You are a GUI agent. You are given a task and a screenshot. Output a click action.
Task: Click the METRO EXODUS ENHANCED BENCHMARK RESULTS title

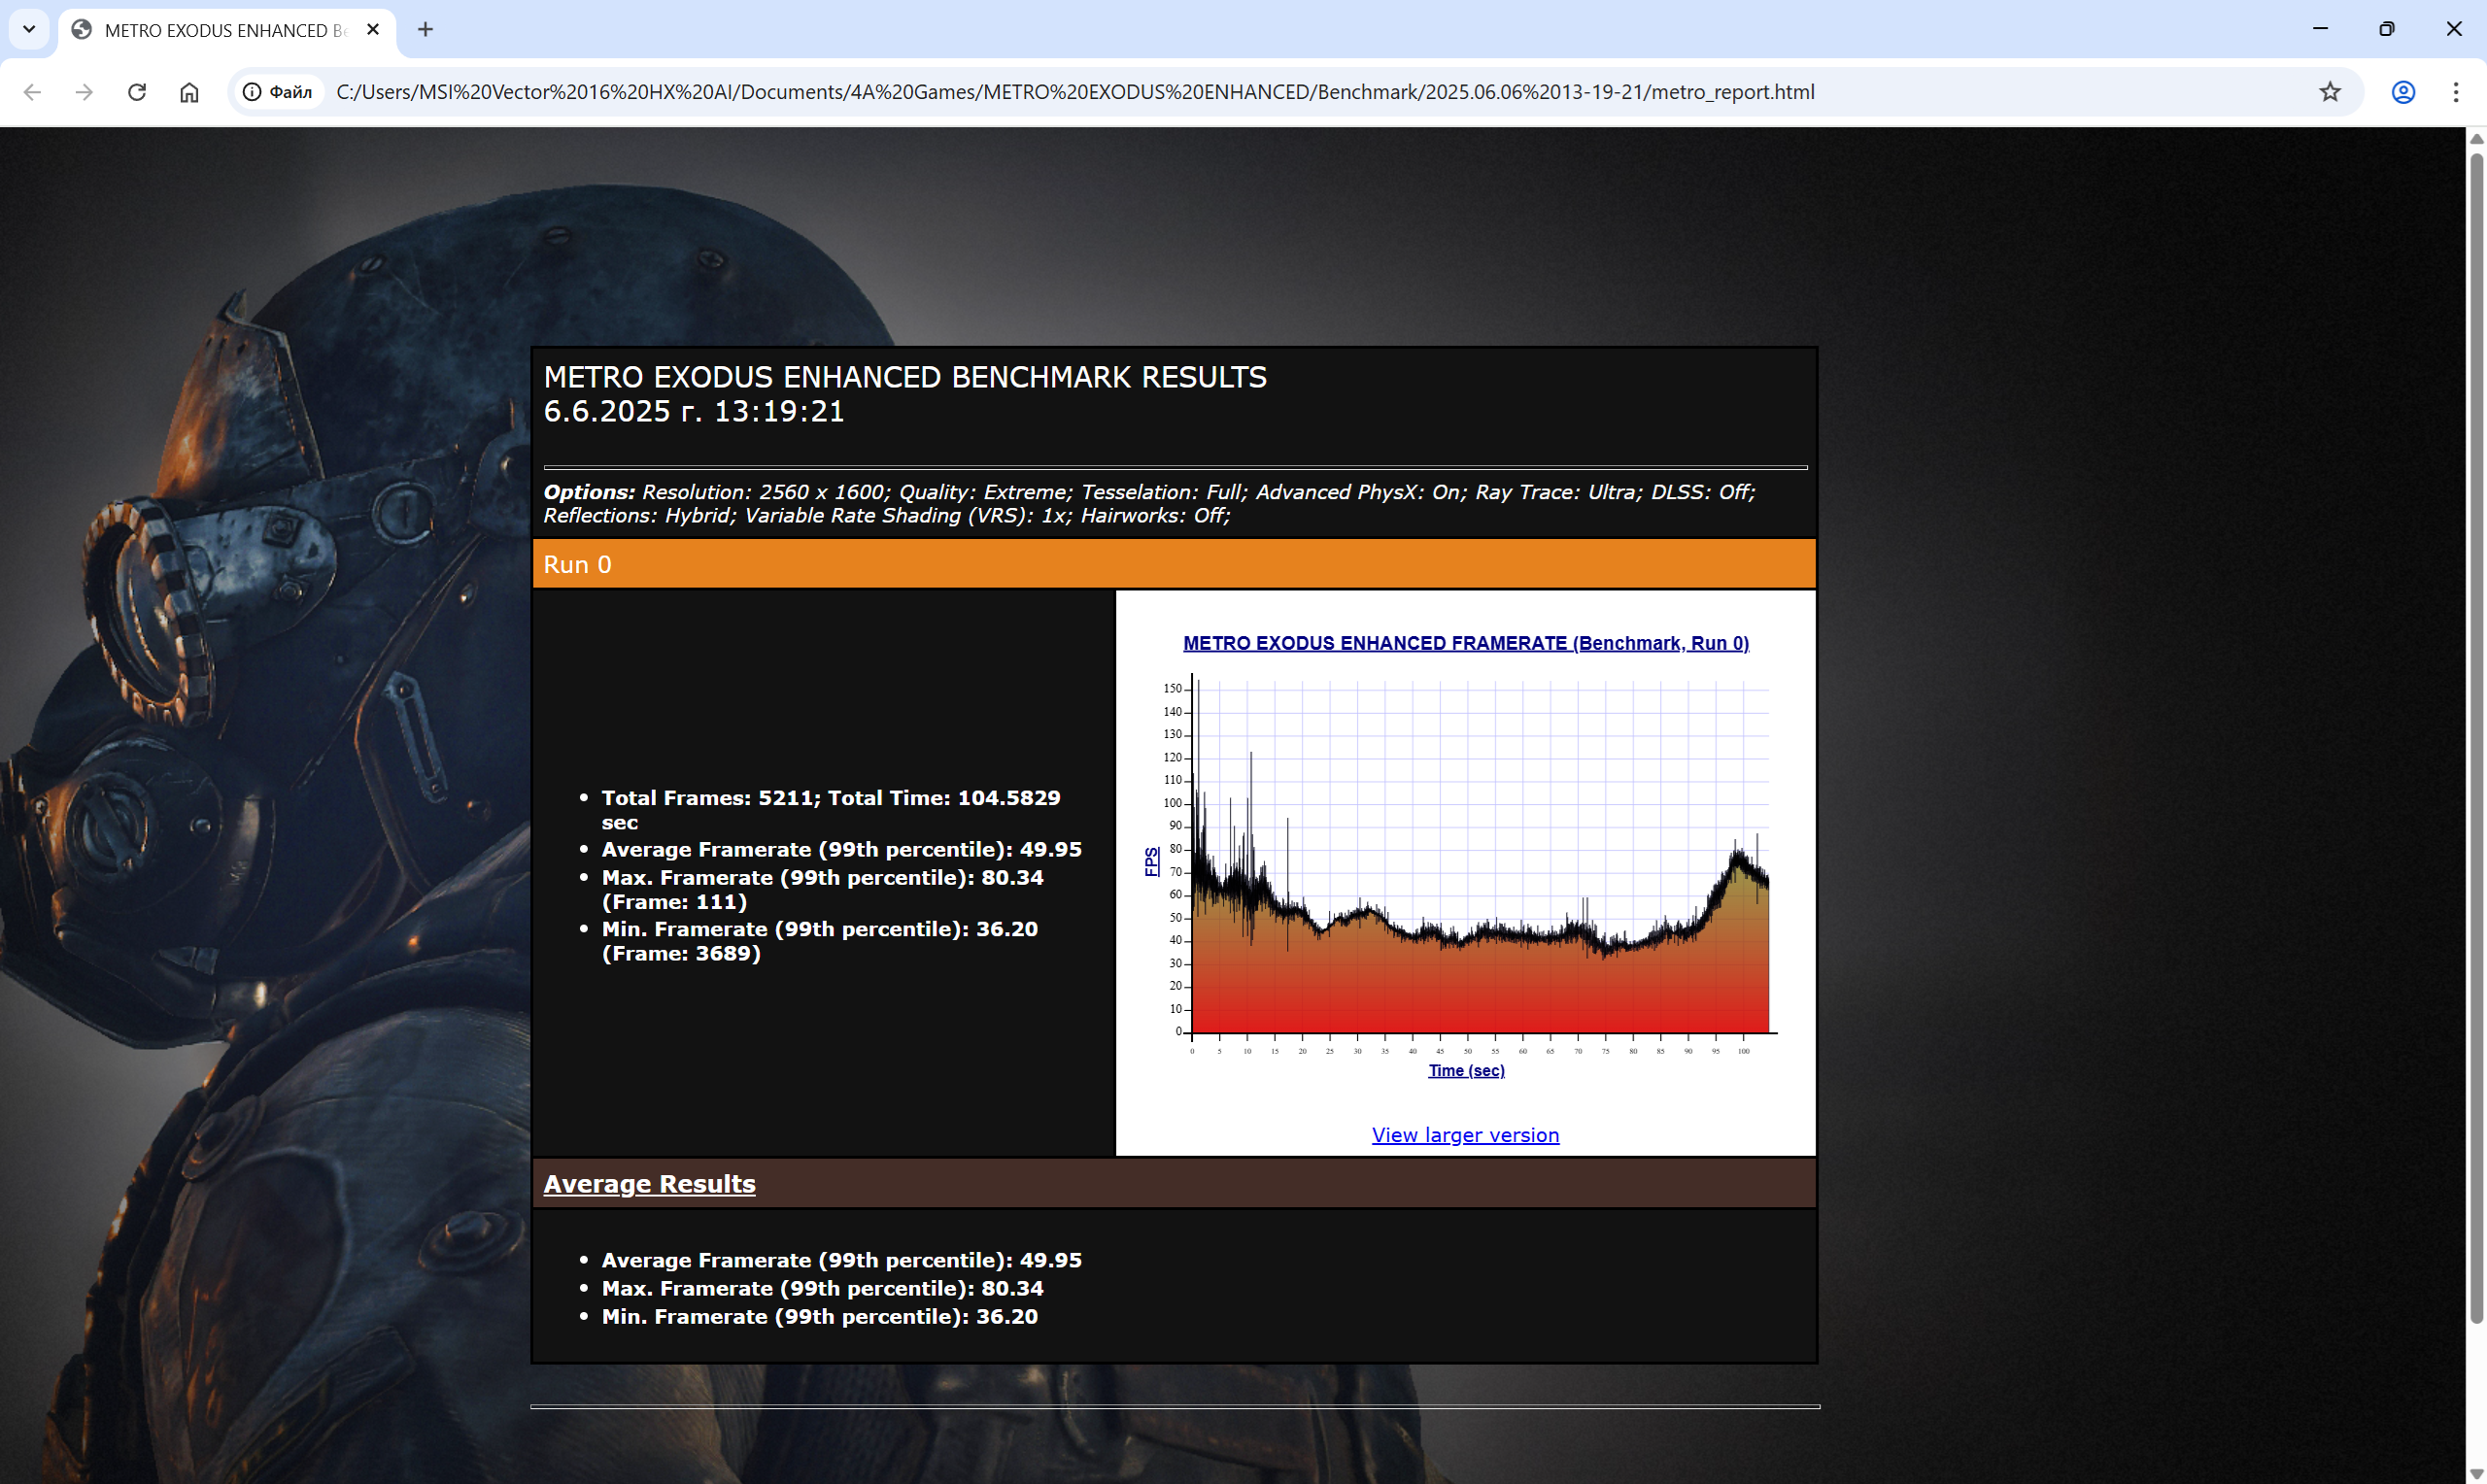coord(905,377)
